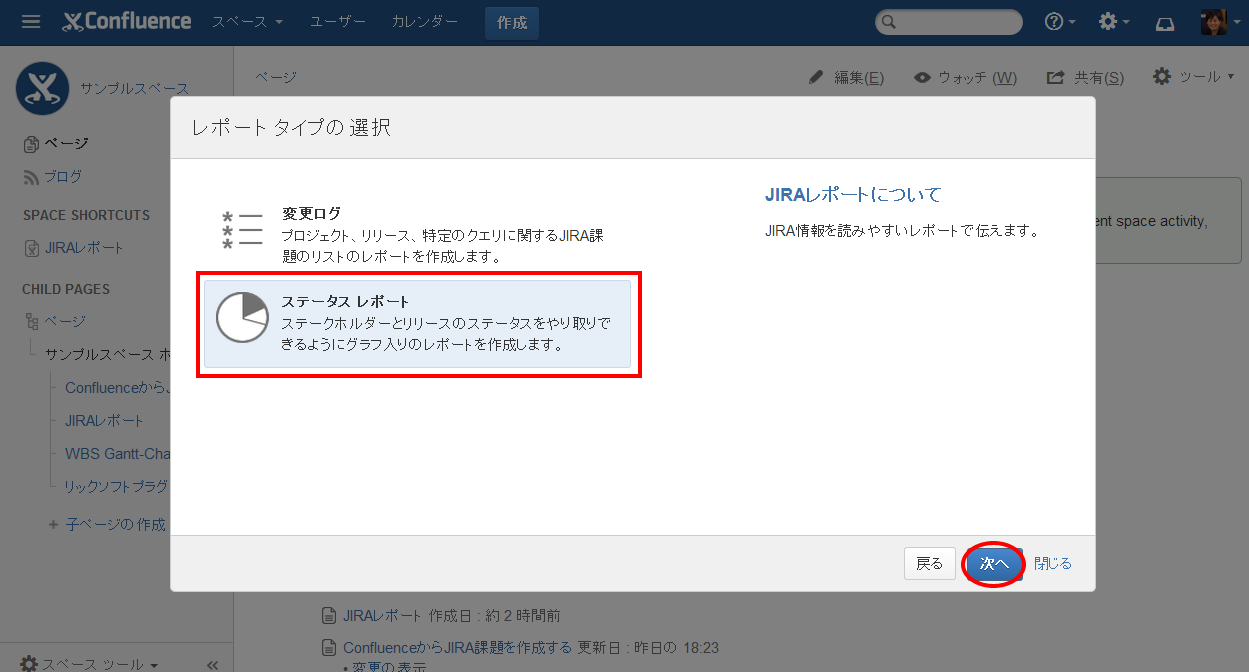Open the ユーザー menu item
1249x672 pixels.
coord(338,21)
